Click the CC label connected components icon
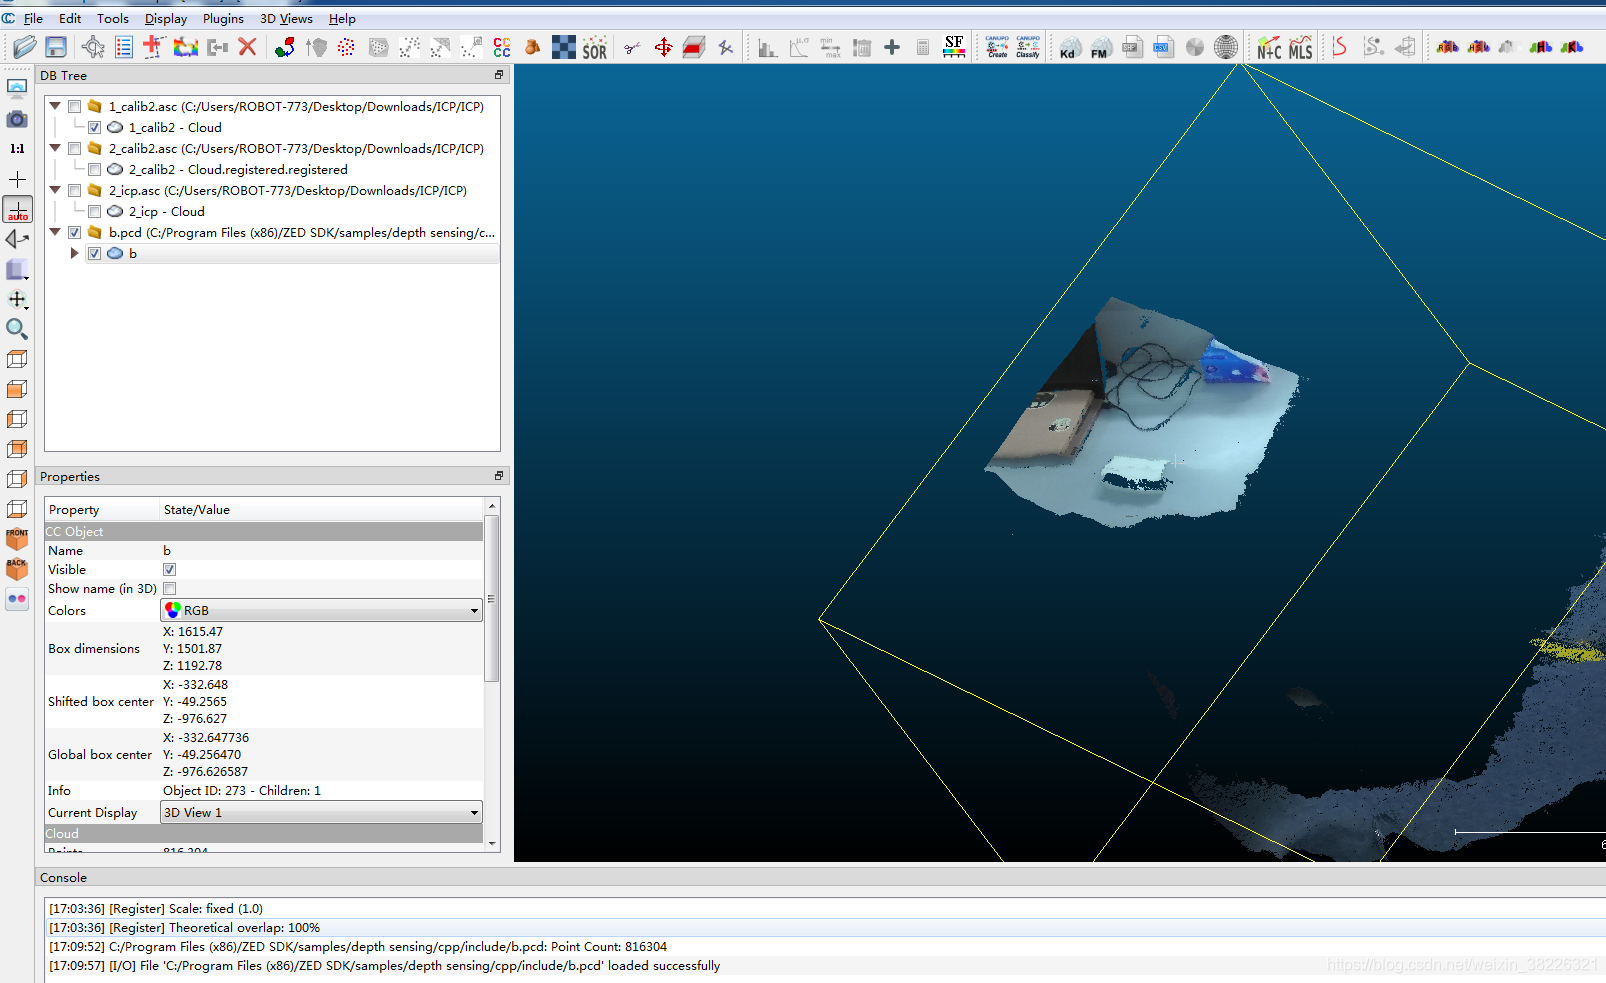1606x983 pixels. coord(502,47)
